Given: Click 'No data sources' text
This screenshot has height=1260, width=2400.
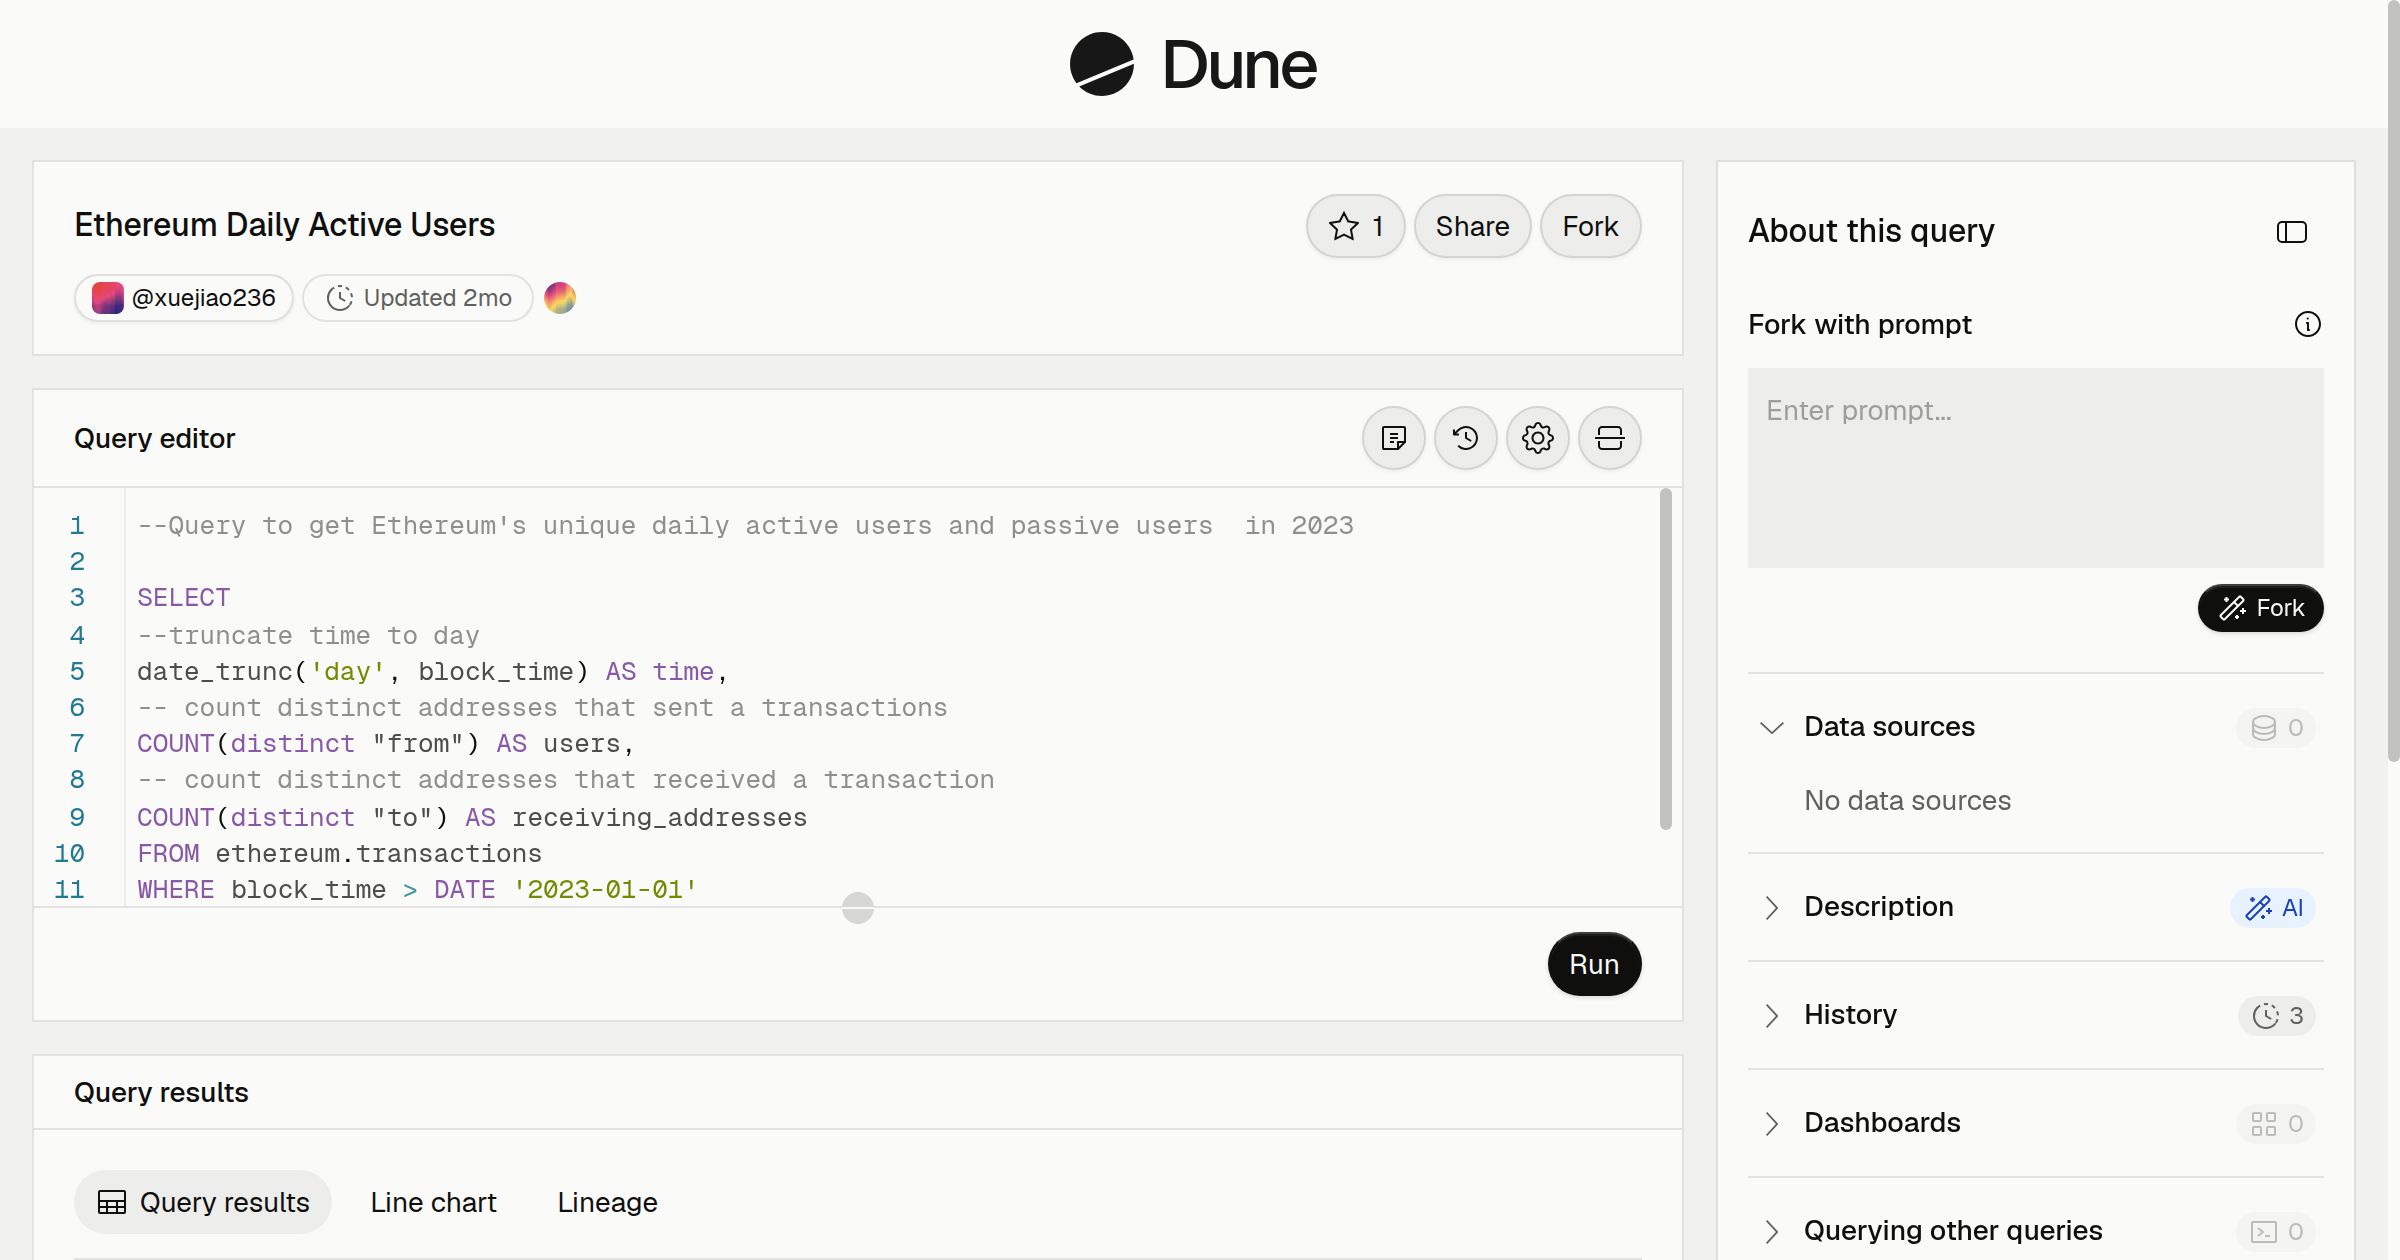Looking at the screenshot, I should pyautogui.click(x=1907, y=800).
